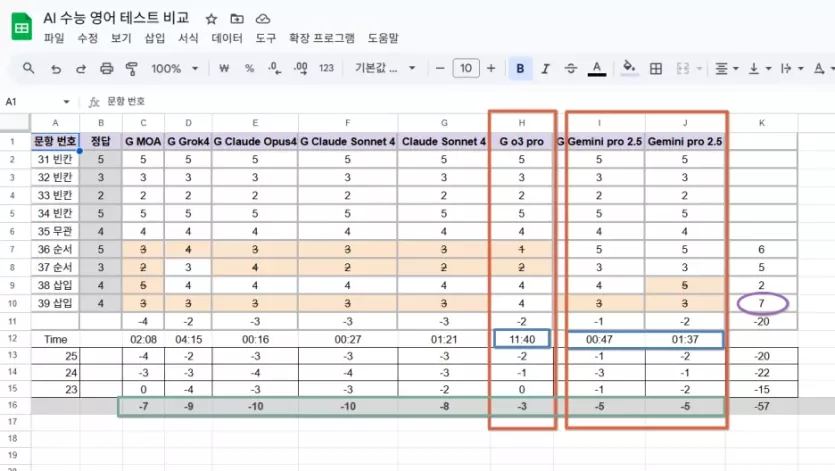Click the search menus magnifier icon
Viewport: 835px width, 471px height.
(x=29, y=68)
